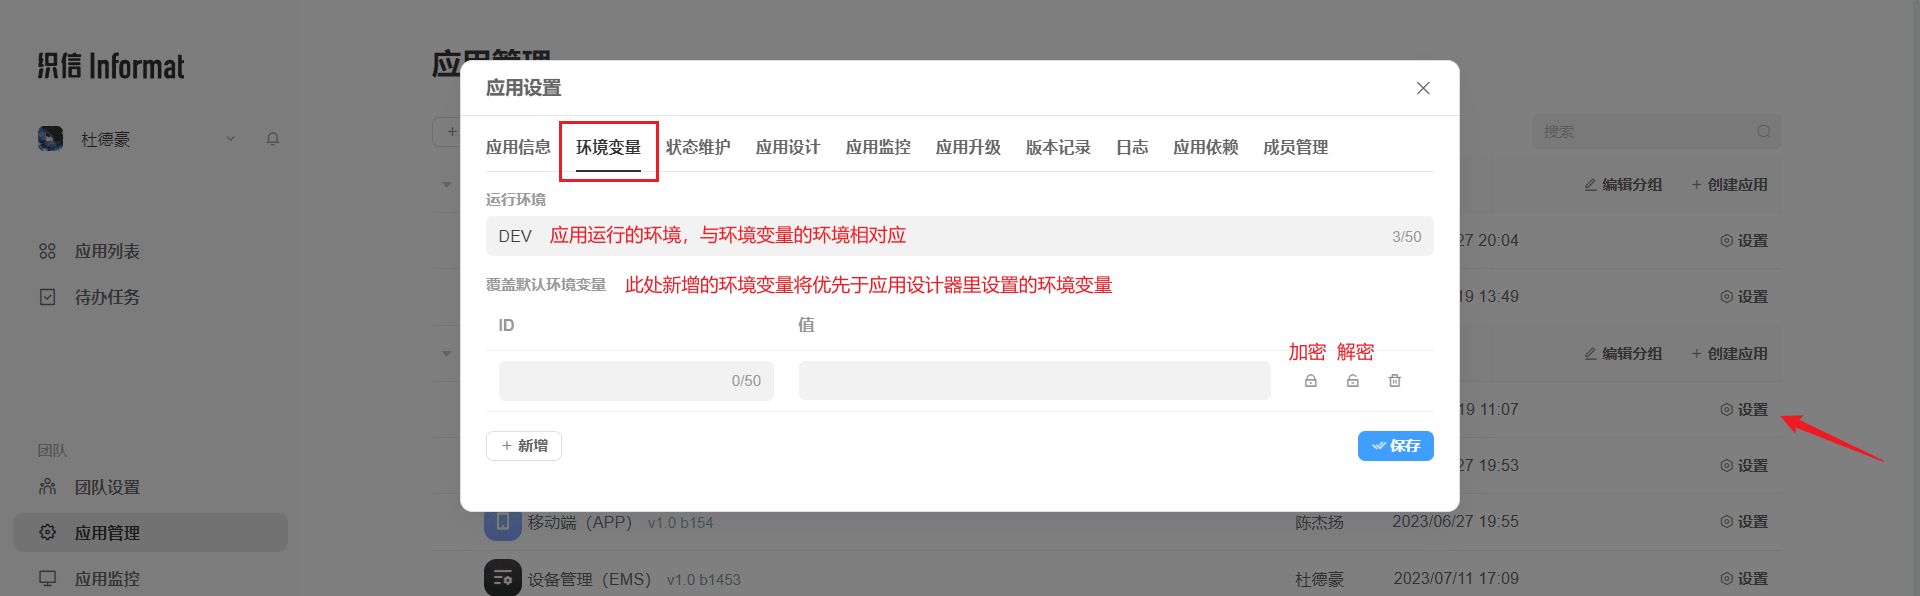The width and height of the screenshot is (1920, 596).
Task: Click the notification bell icon
Action: [x=272, y=139]
